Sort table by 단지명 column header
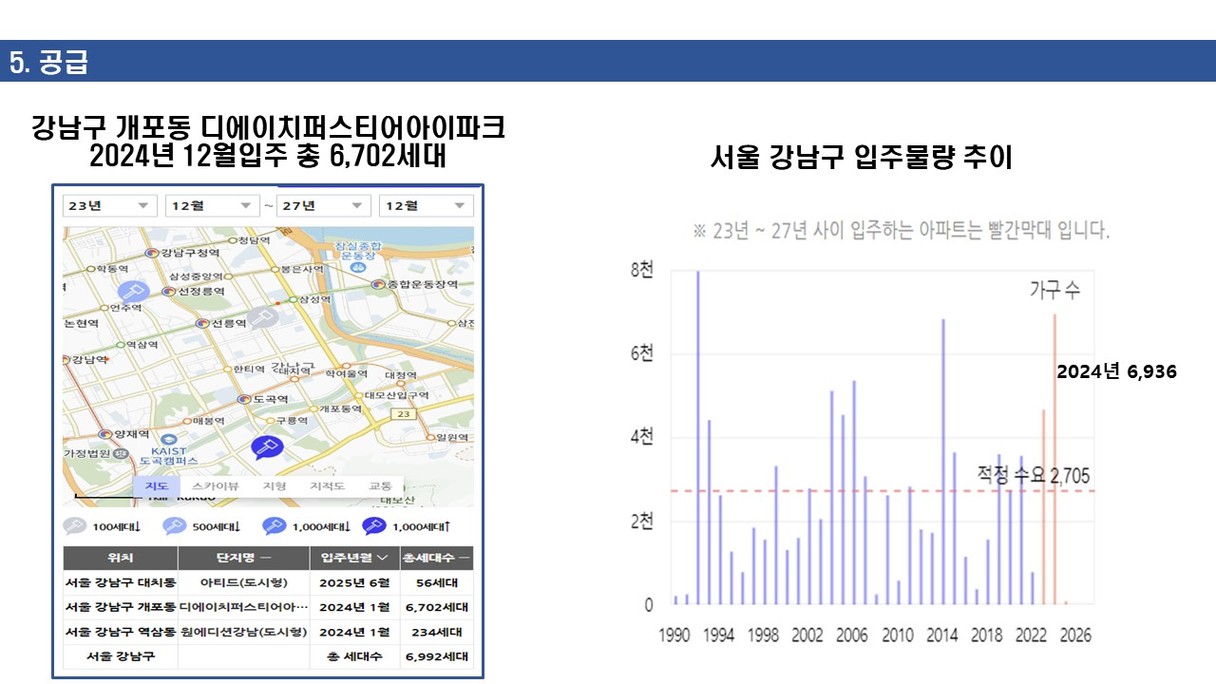This screenshot has height=684, width=1216. click(x=245, y=558)
